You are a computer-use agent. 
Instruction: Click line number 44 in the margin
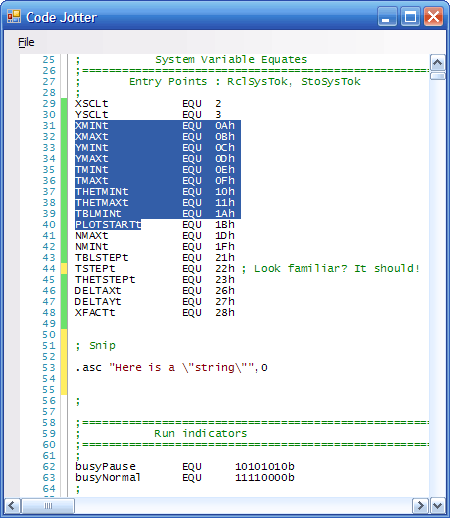[49, 269]
